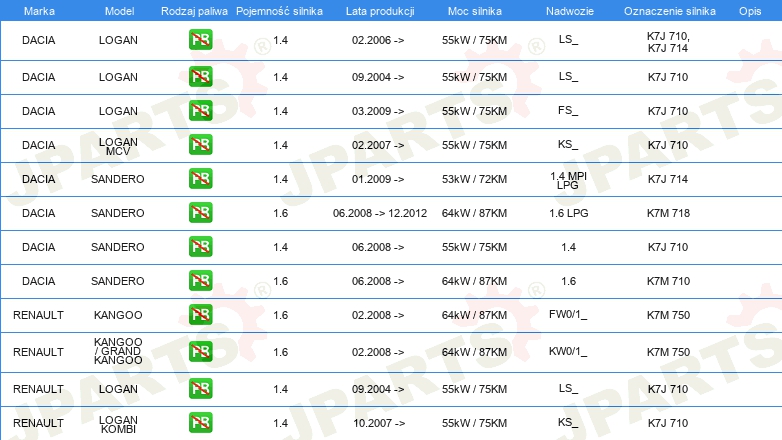Viewport: 782px width, 440px height.
Task: Select the '10.2007 ->' production date cell
Action: (379, 423)
